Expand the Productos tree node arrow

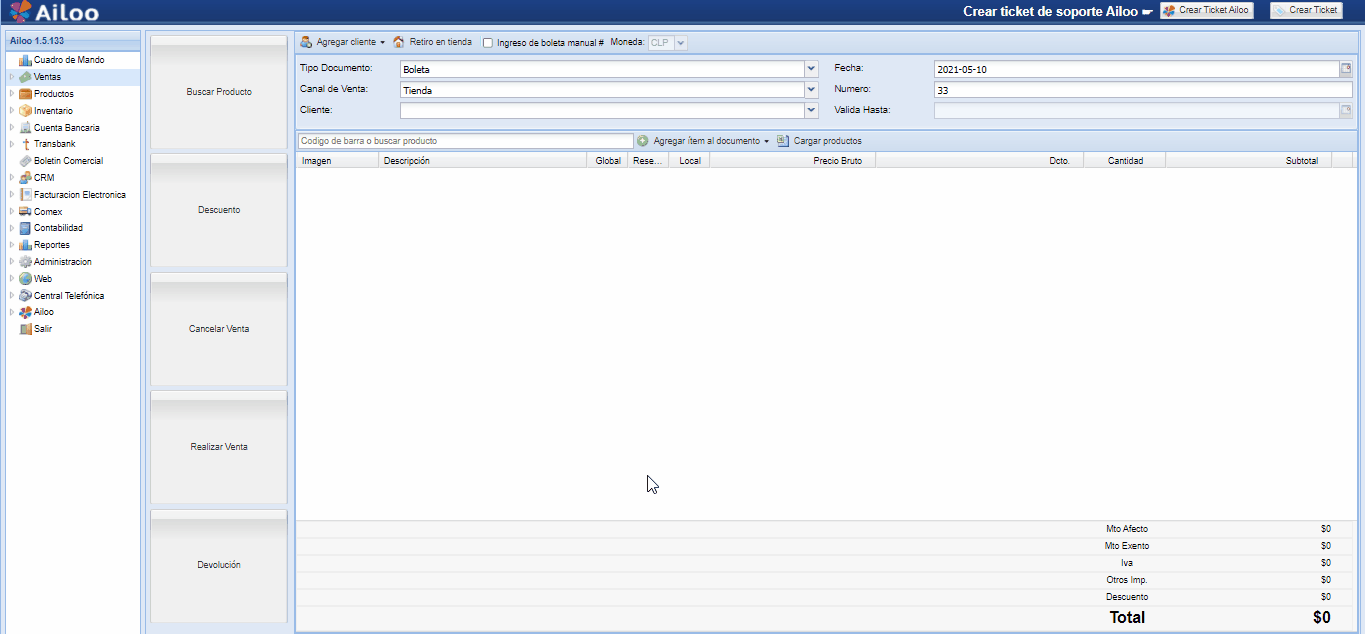pos(12,94)
